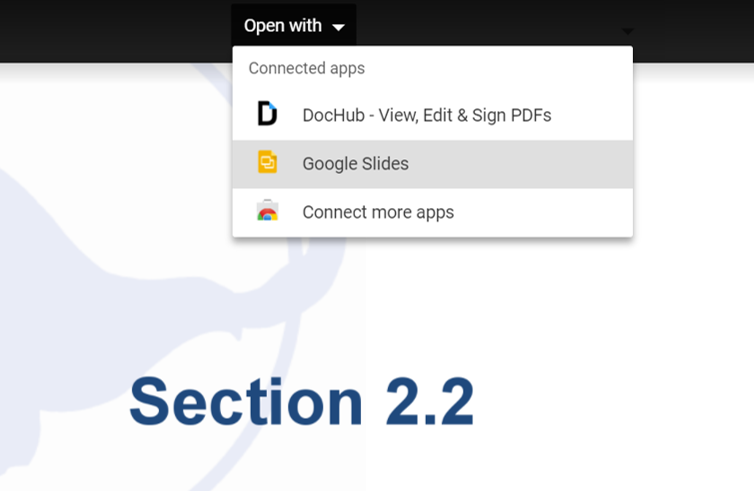Screen dimensions: 754x491
Task: Open the "Open with" menu button
Action: pyautogui.click(x=293, y=26)
